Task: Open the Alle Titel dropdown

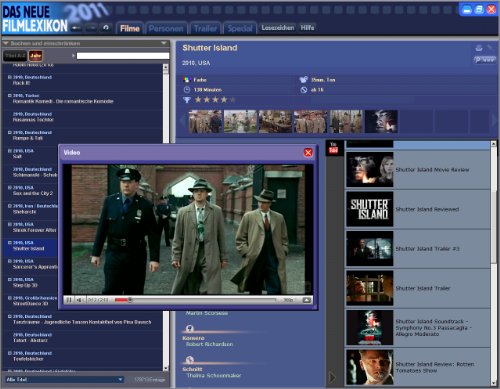Action: [64, 379]
